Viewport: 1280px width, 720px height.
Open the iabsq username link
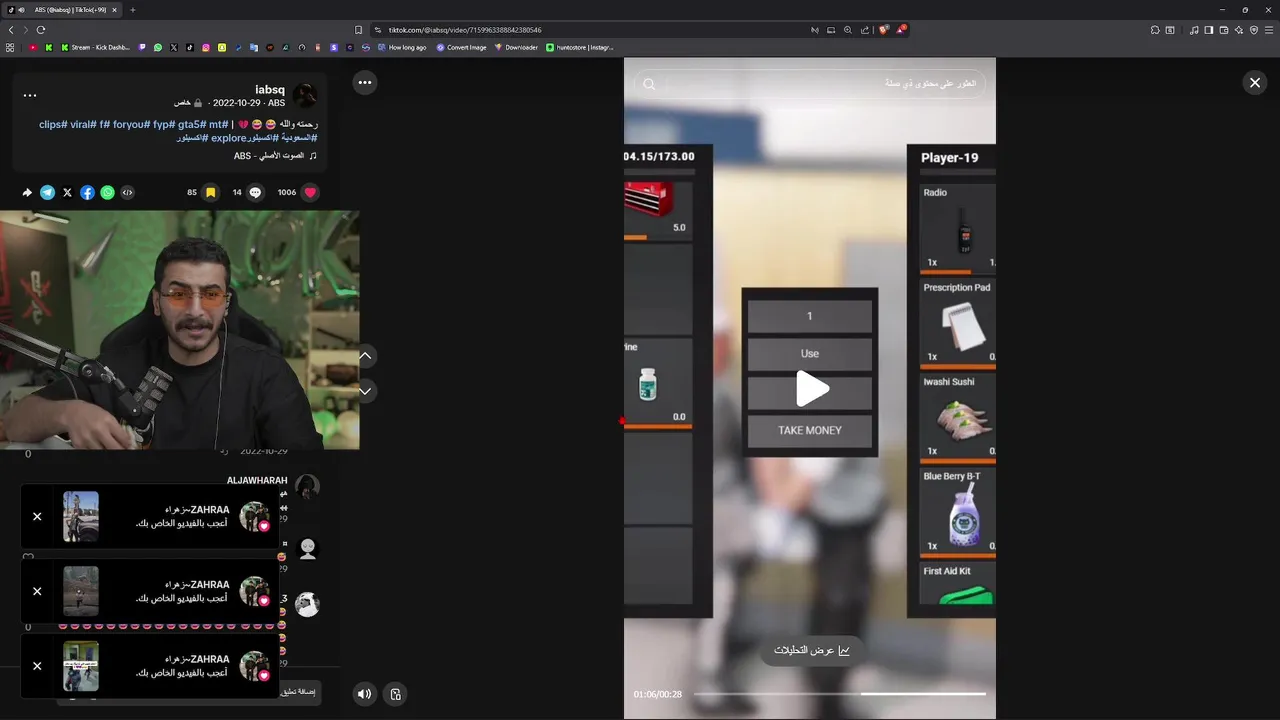pyautogui.click(x=269, y=90)
